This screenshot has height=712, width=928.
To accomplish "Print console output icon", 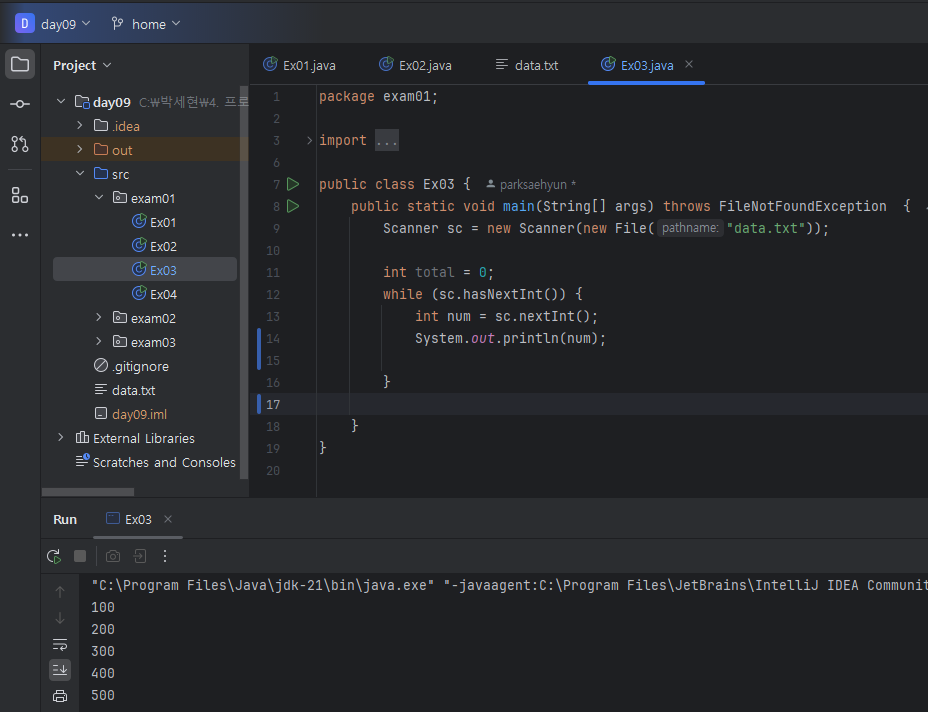I will point(60,696).
